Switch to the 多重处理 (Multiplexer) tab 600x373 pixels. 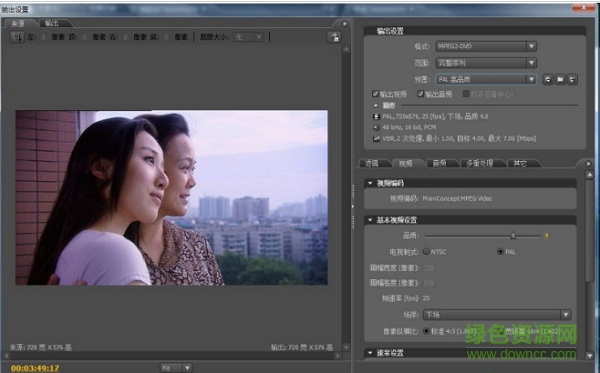(x=480, y=163)
